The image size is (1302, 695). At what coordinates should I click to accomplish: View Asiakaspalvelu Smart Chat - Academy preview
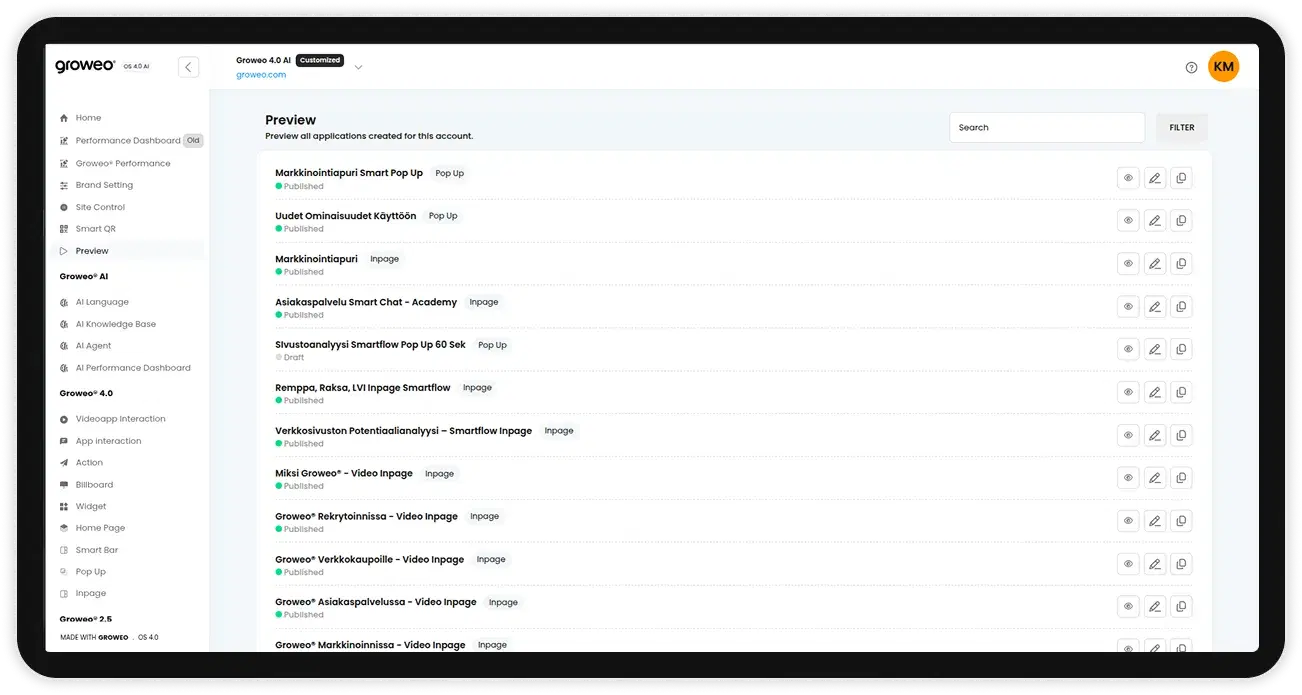coord(1128,307)
